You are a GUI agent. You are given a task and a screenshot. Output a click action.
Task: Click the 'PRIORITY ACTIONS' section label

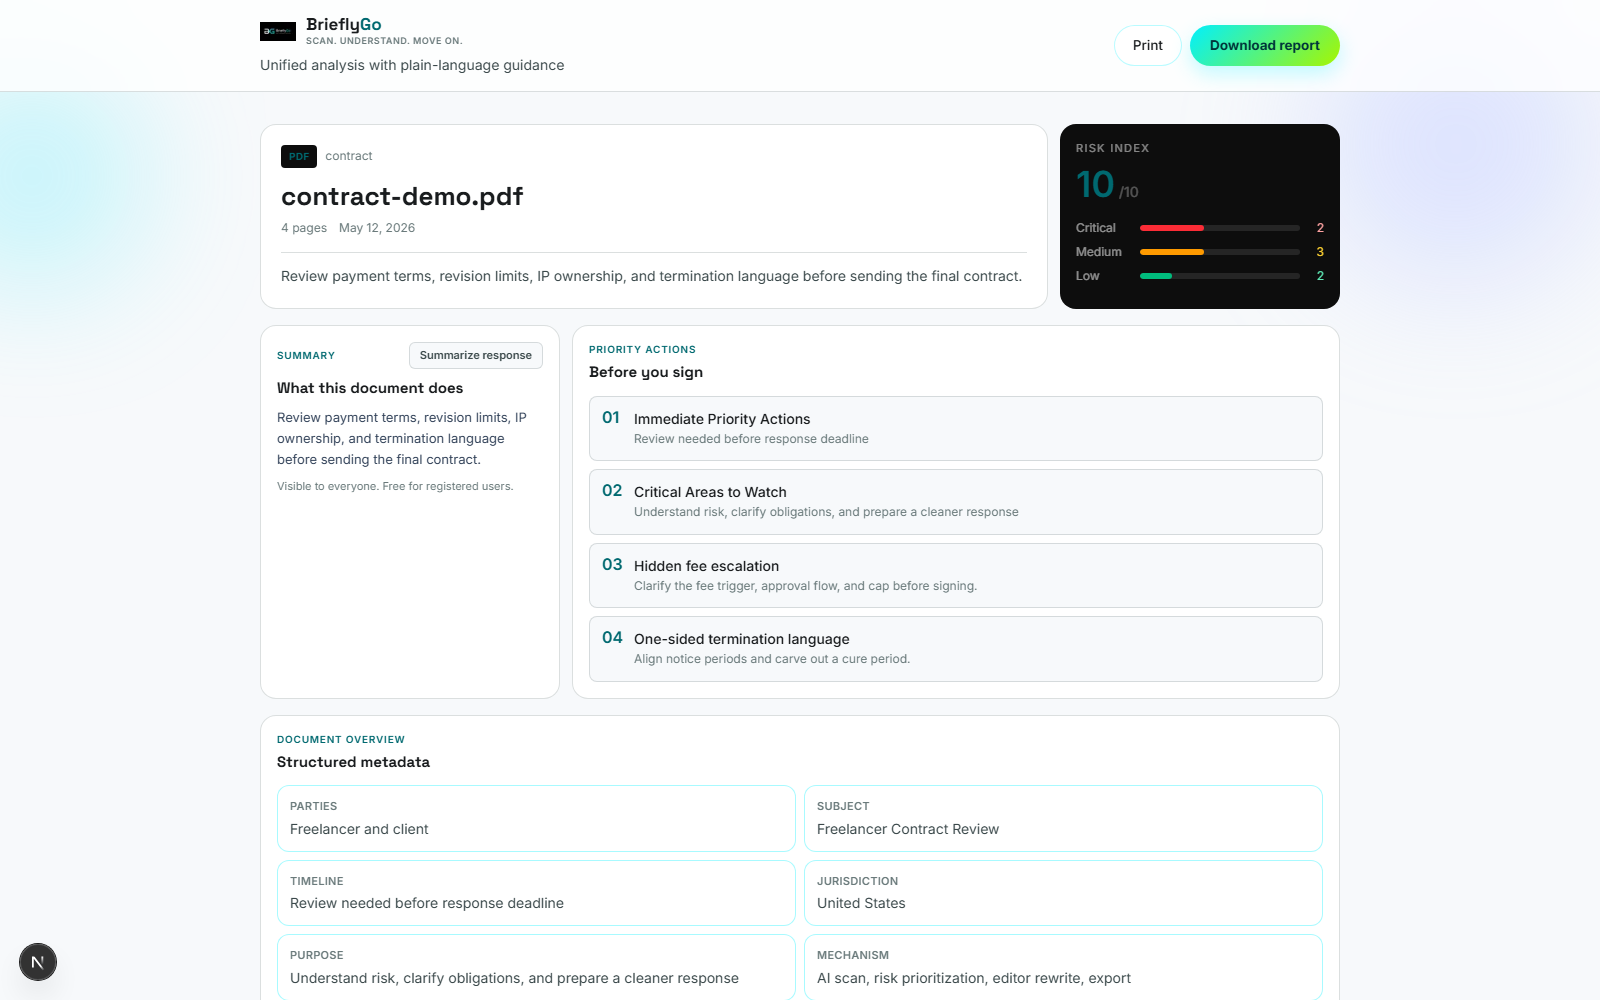(642, 350)
